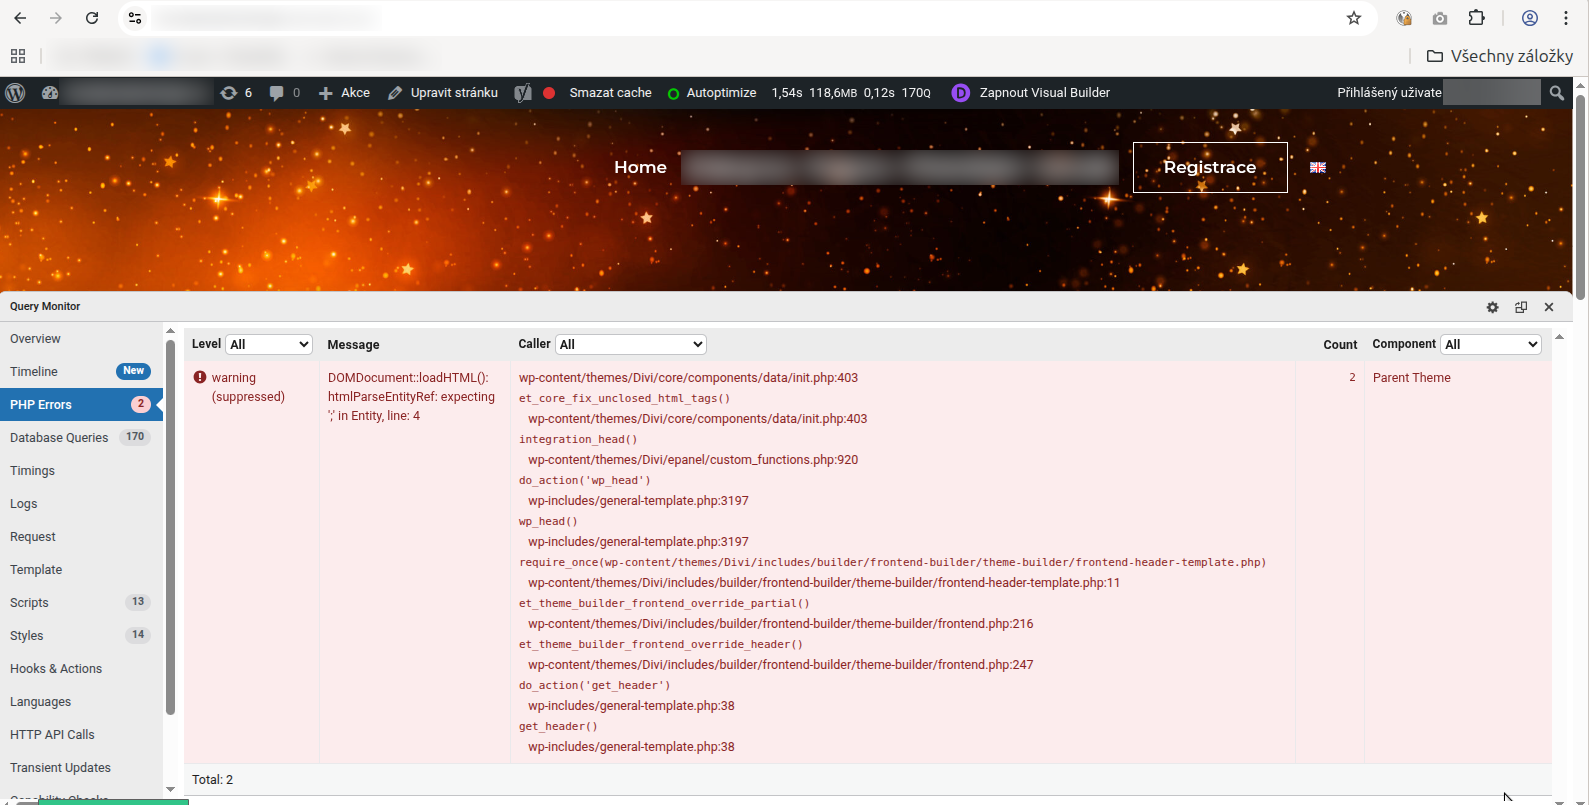Viewport: 1590px width, 805px height.
Task: Open the Component filter dropdown
Action: tap(1491, 344)
